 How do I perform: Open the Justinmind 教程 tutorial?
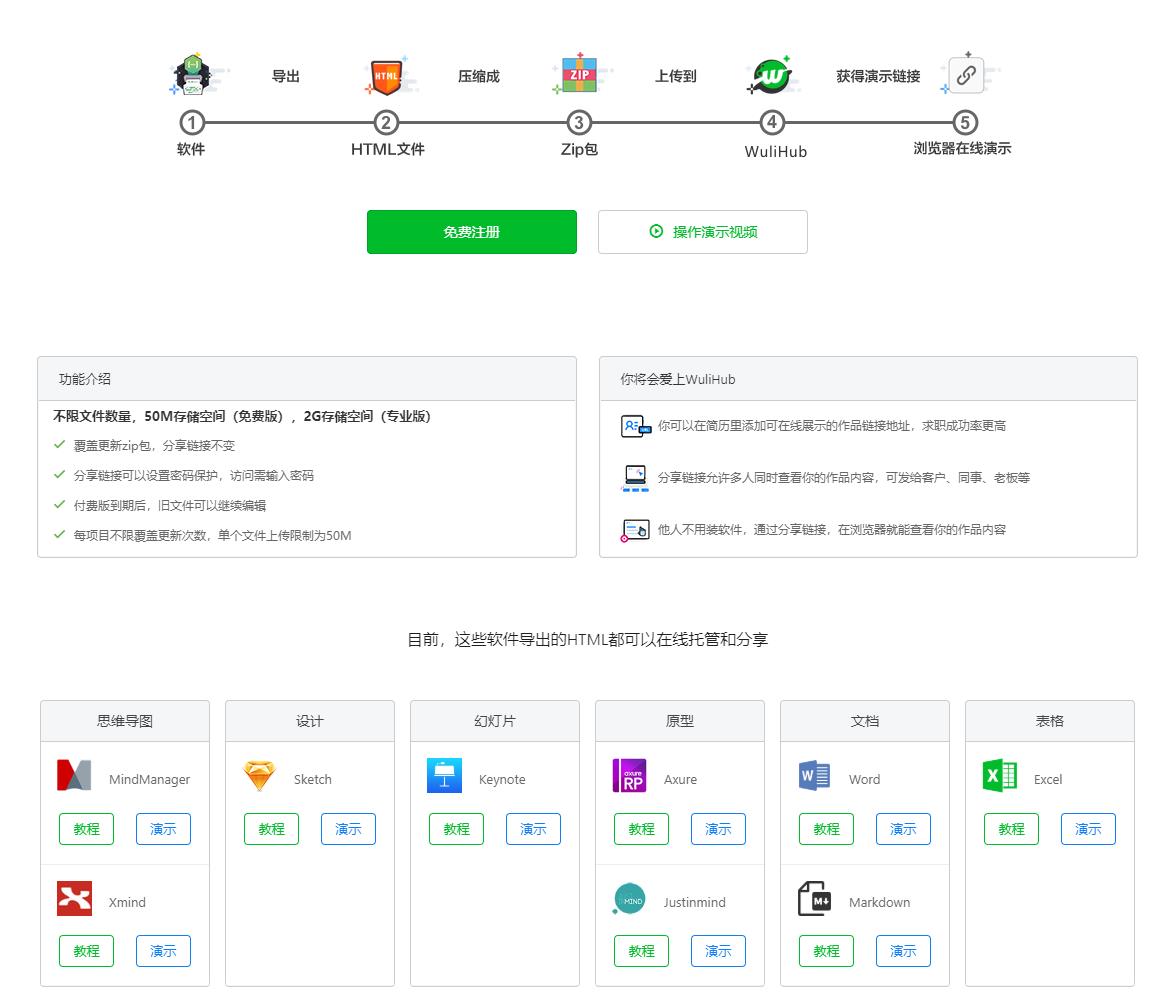point(642,951)
